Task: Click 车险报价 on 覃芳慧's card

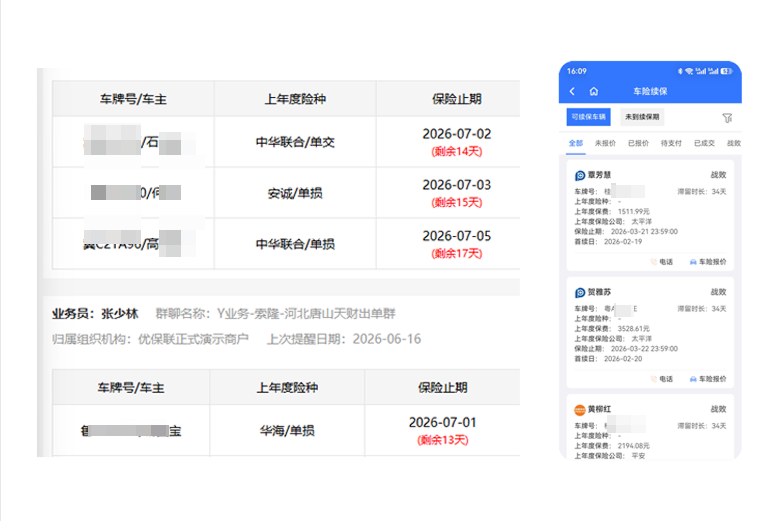Action: click(712, 262)
